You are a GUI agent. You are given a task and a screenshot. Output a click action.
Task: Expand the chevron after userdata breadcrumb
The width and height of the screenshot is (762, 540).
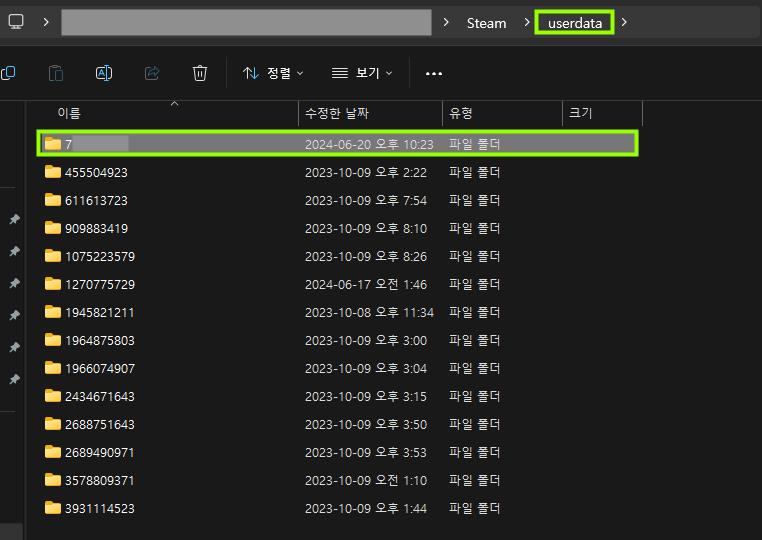click(625, 22)
